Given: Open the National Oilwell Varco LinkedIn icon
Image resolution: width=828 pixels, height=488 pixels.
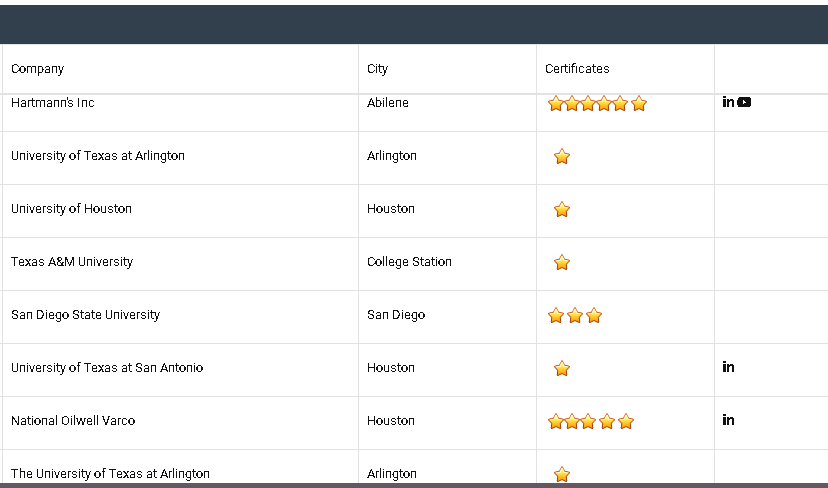Looking at the screenshot, I should click(728, 420).
